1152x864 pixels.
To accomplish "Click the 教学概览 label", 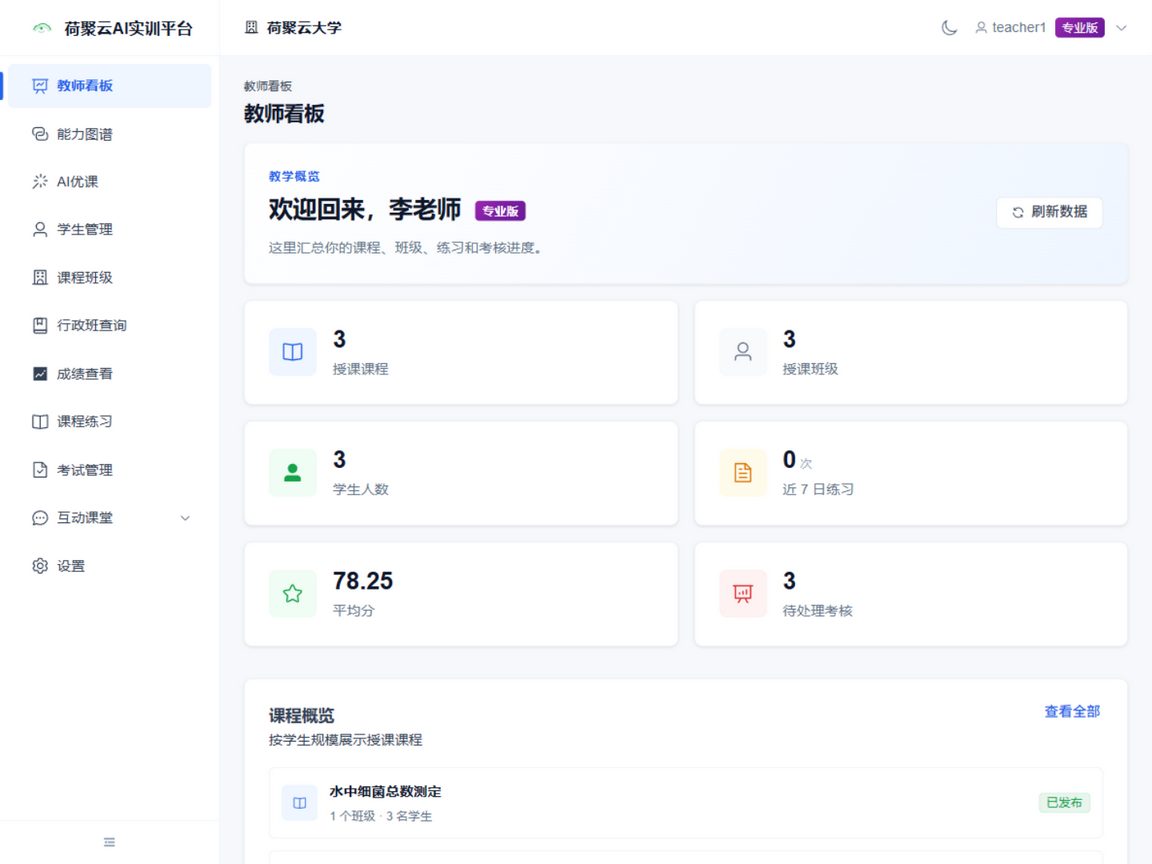I will (x=294, y=176).
